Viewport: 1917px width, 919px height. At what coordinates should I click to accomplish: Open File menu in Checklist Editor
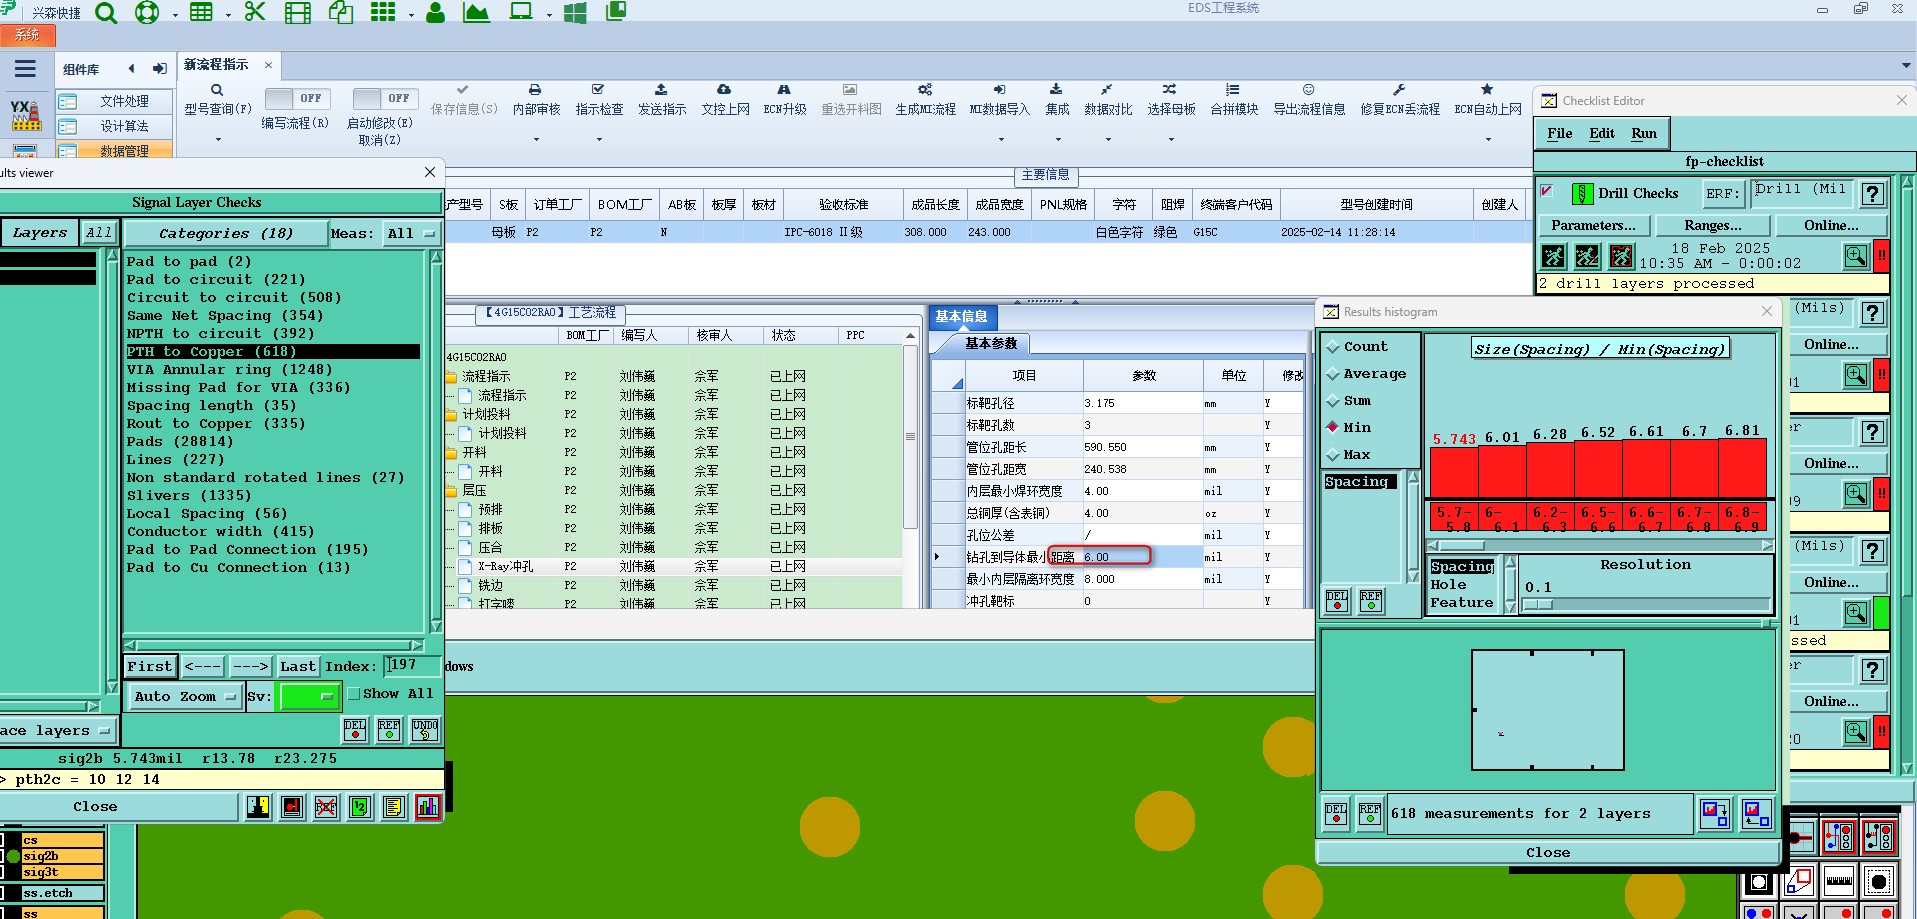[1559, 133]
